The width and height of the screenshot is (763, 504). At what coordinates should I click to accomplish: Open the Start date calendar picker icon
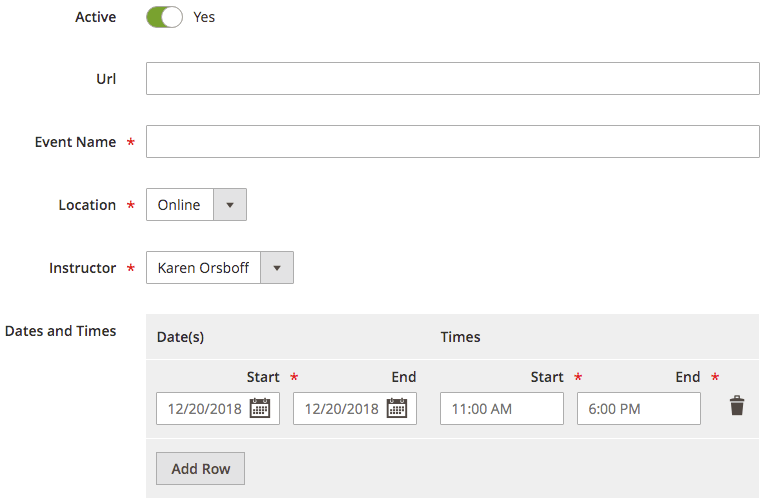[x=260, y=408]
